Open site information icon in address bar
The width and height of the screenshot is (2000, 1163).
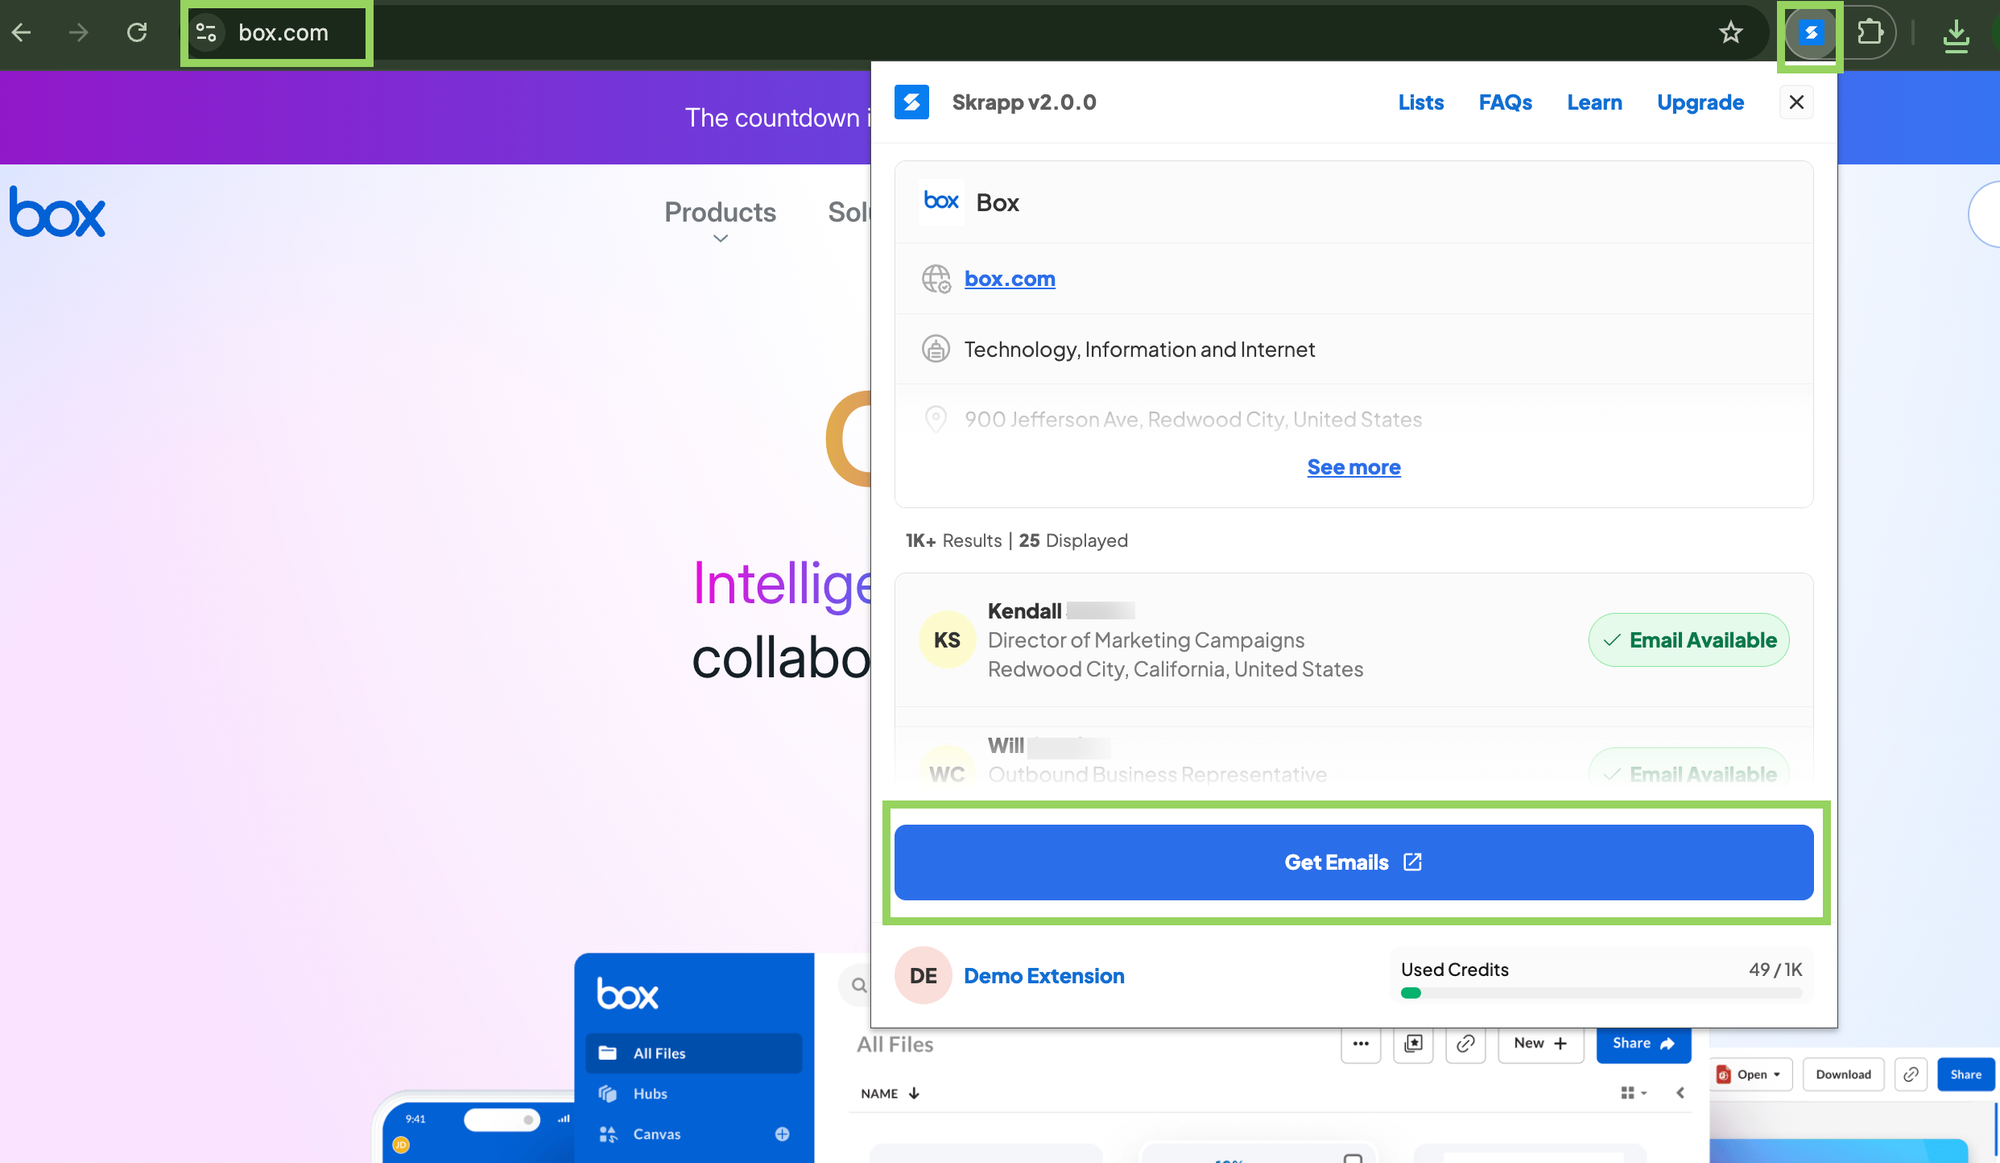click(207, 33)
